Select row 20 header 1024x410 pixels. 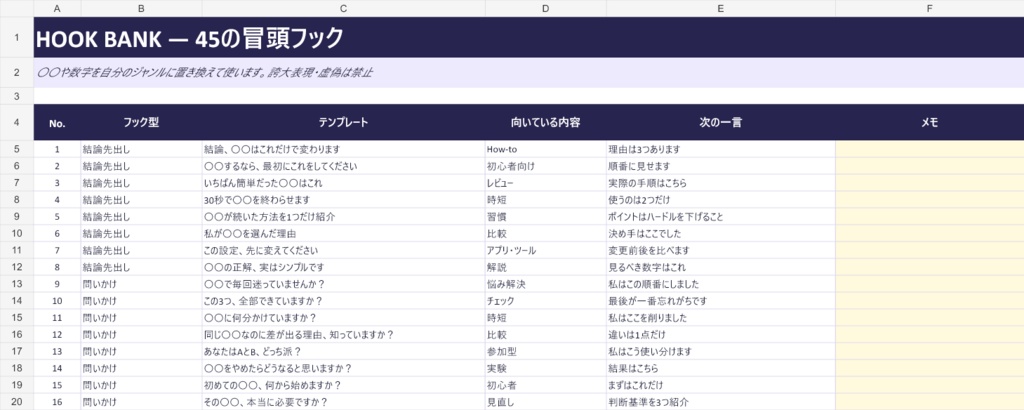pyautogui.click(x=17, y=402)
